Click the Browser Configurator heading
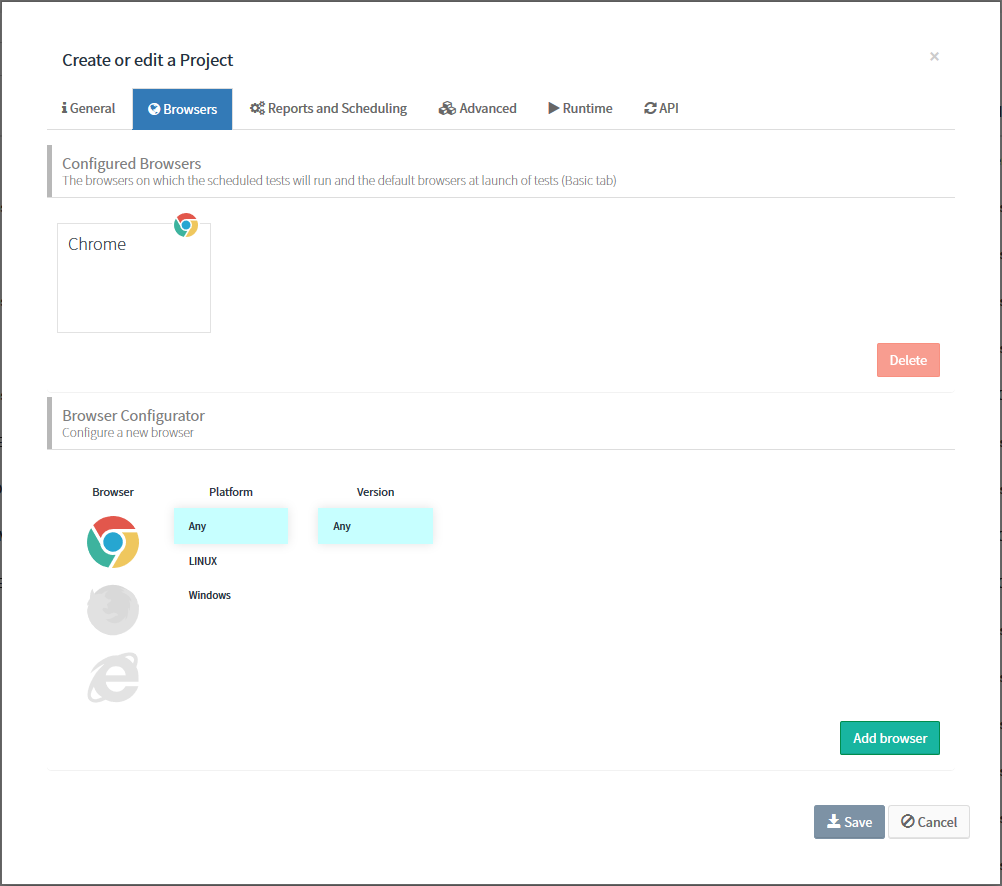The width and height of the screenshot is (1002, 886). [134, 416]
